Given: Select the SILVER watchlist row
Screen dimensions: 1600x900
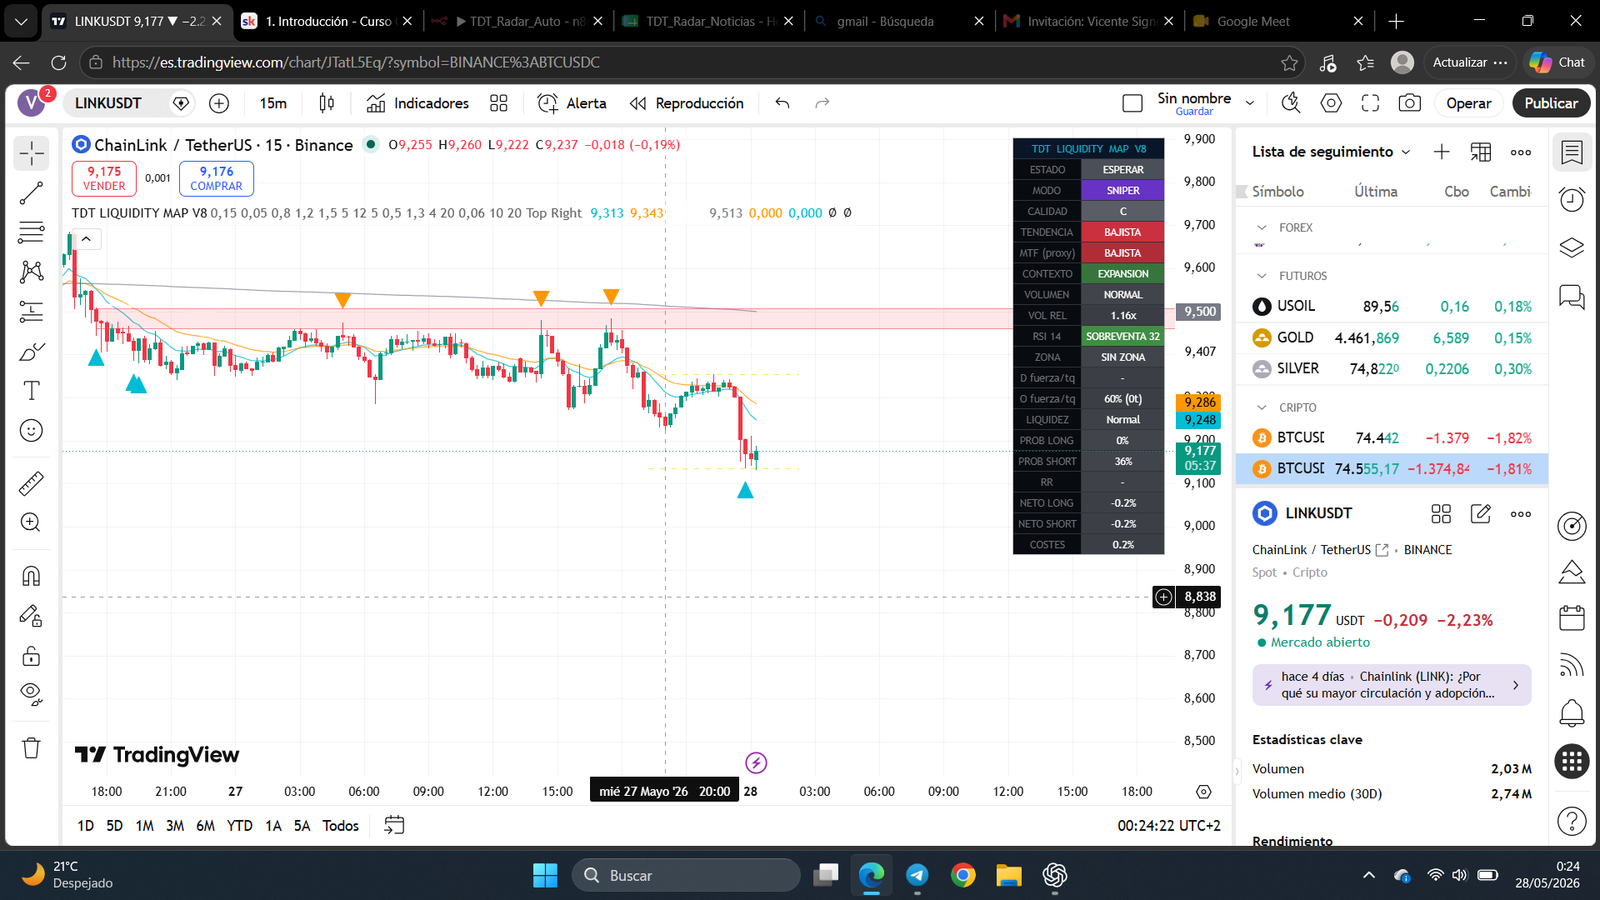Looking at the screenshot, I should pos(1392,369).
